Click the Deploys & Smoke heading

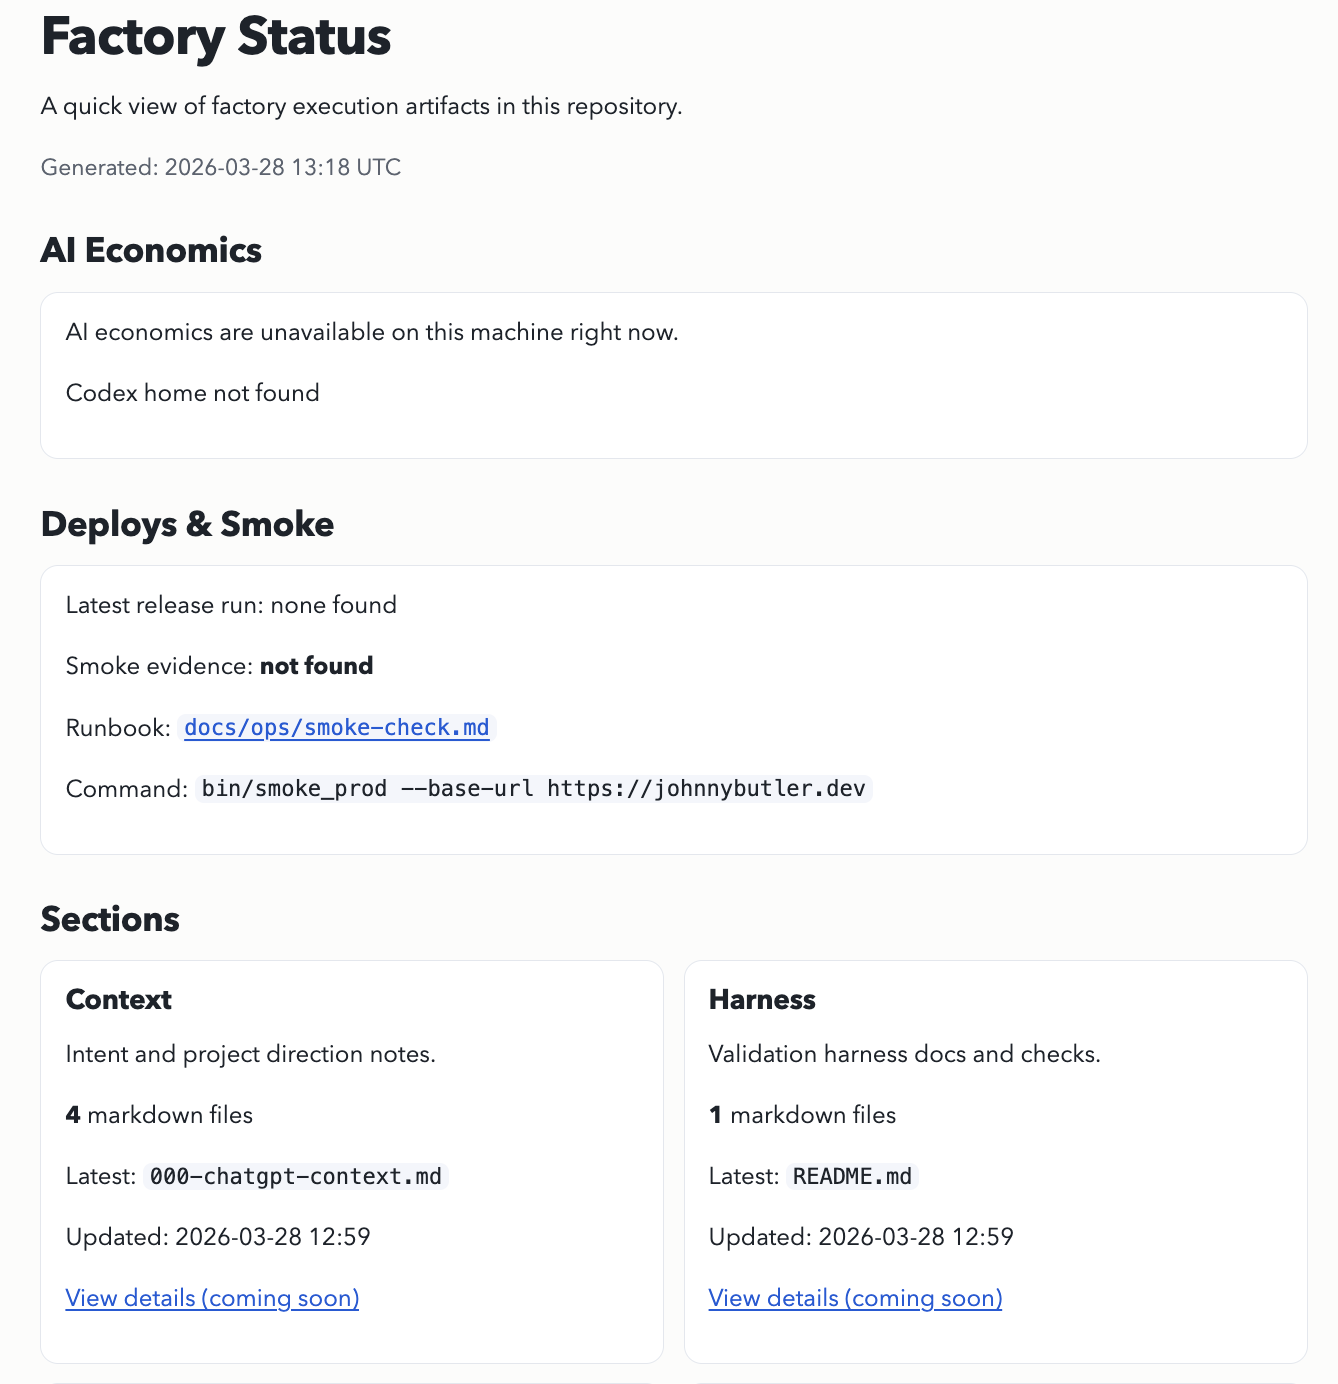click(187, 523)
